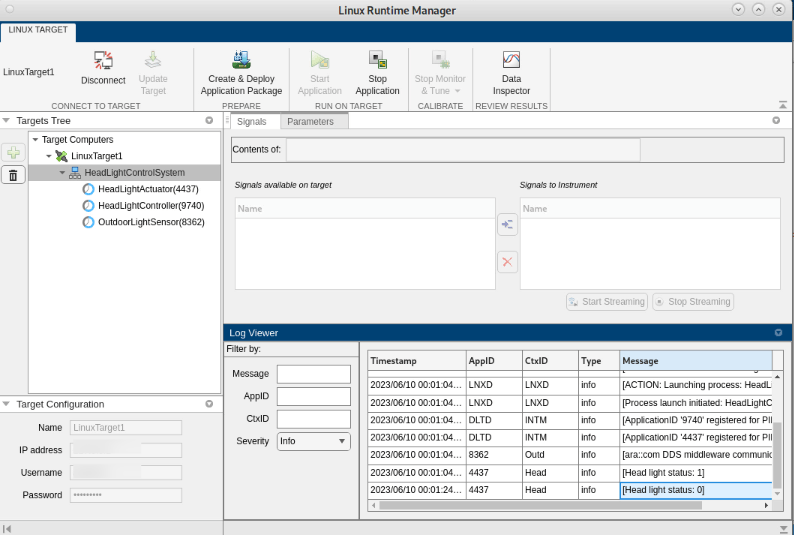Collapse the Target Configuration panel
This screenshot has height=535, width=794.
[7, 405]
